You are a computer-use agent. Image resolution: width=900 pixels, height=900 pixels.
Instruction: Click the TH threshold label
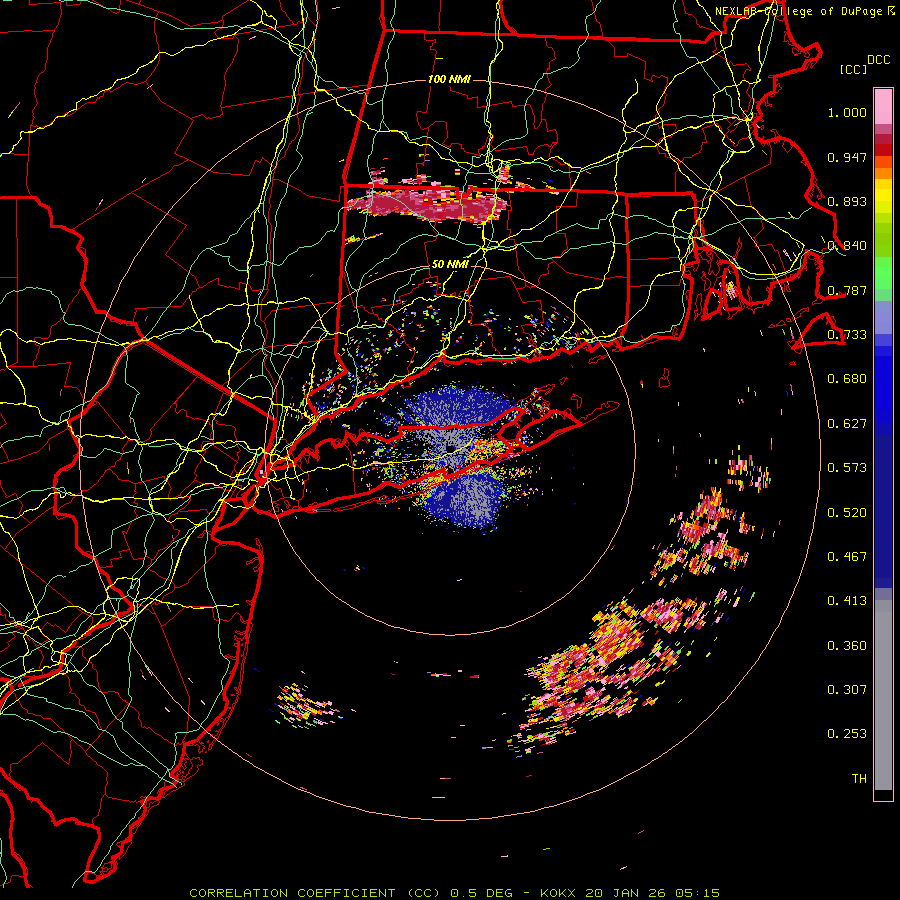(859, 779)
